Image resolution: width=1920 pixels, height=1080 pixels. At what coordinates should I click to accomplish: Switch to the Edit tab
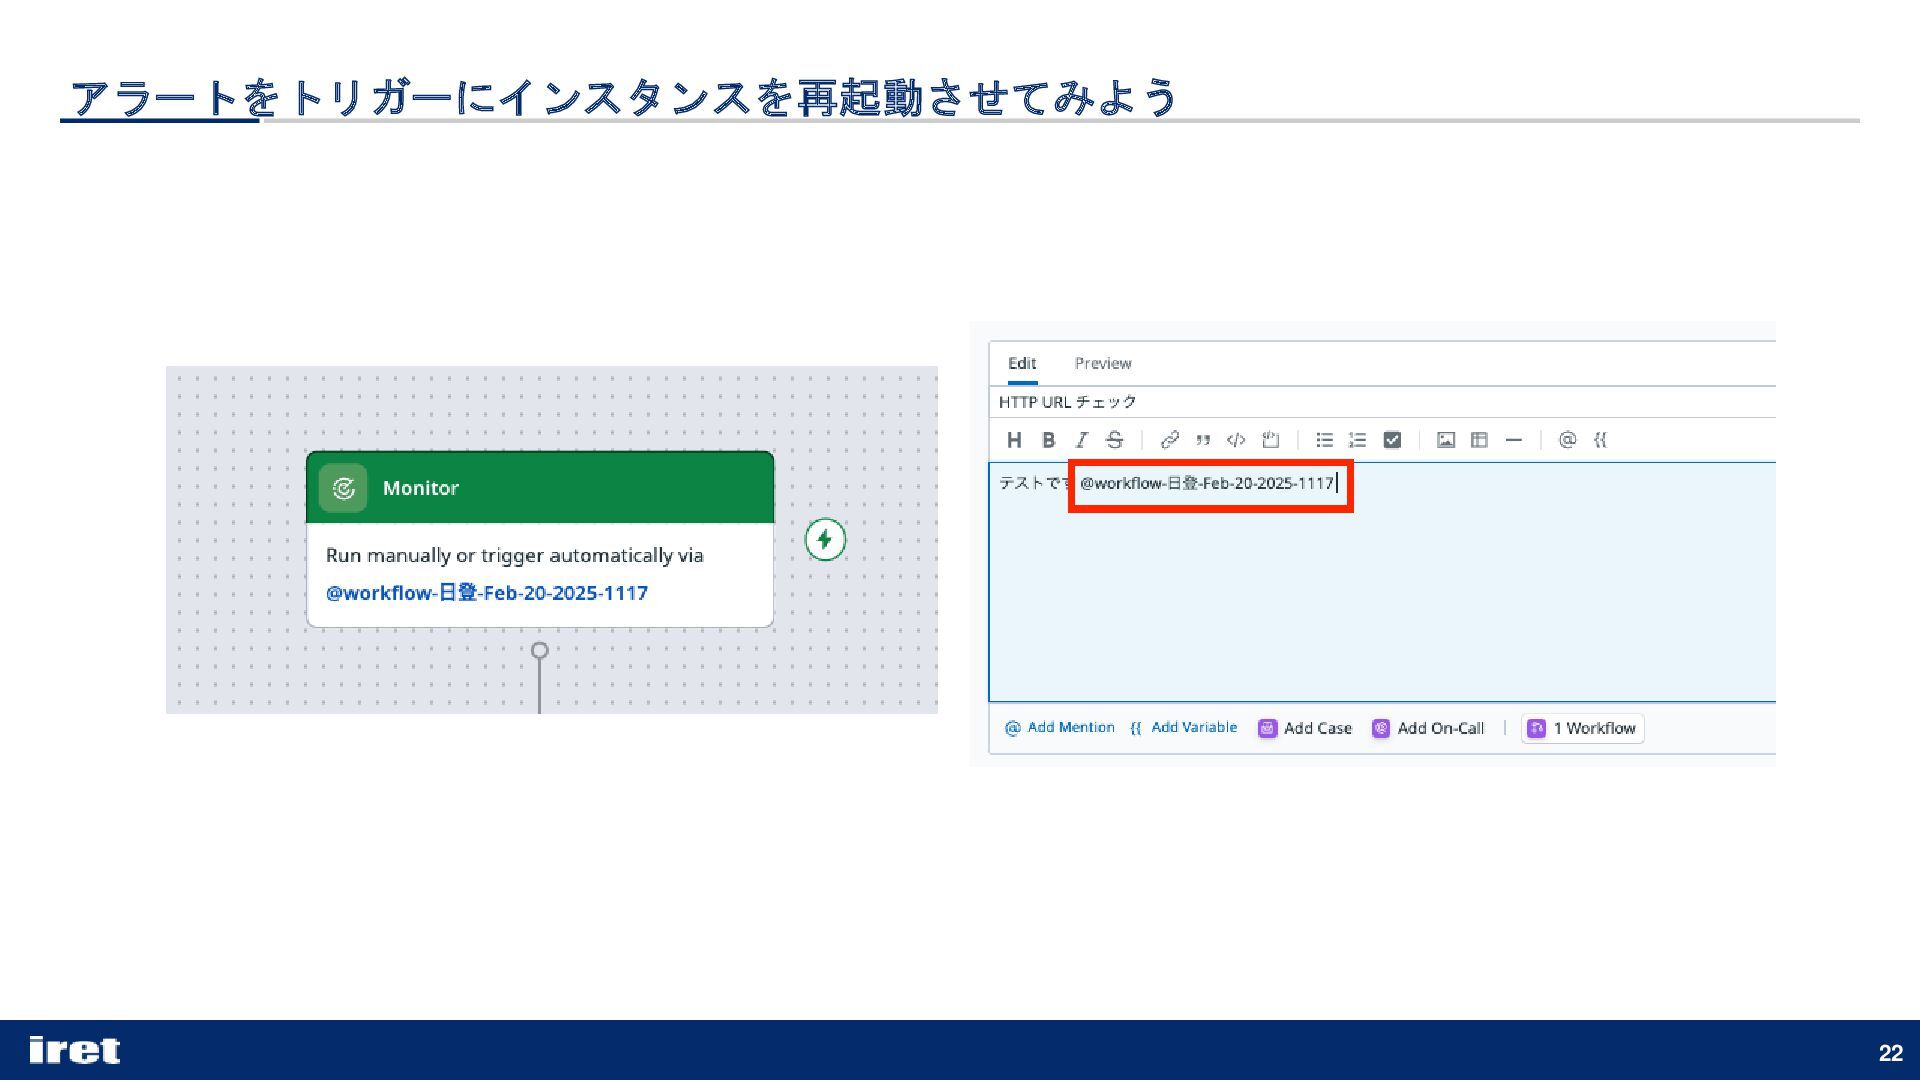pos(1021,363)
